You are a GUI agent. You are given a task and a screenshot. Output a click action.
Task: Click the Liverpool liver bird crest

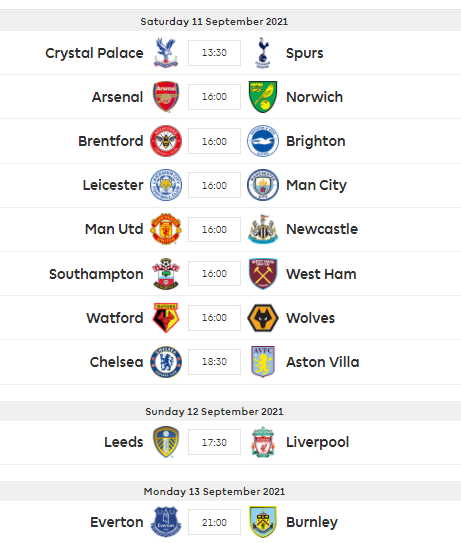tap(263, 442)
